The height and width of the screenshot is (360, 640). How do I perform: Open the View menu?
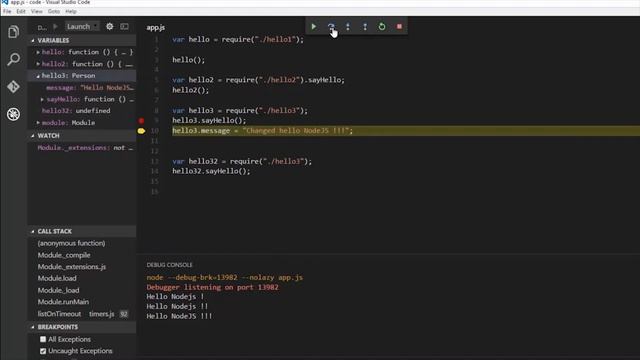click(x=36, y=11)
